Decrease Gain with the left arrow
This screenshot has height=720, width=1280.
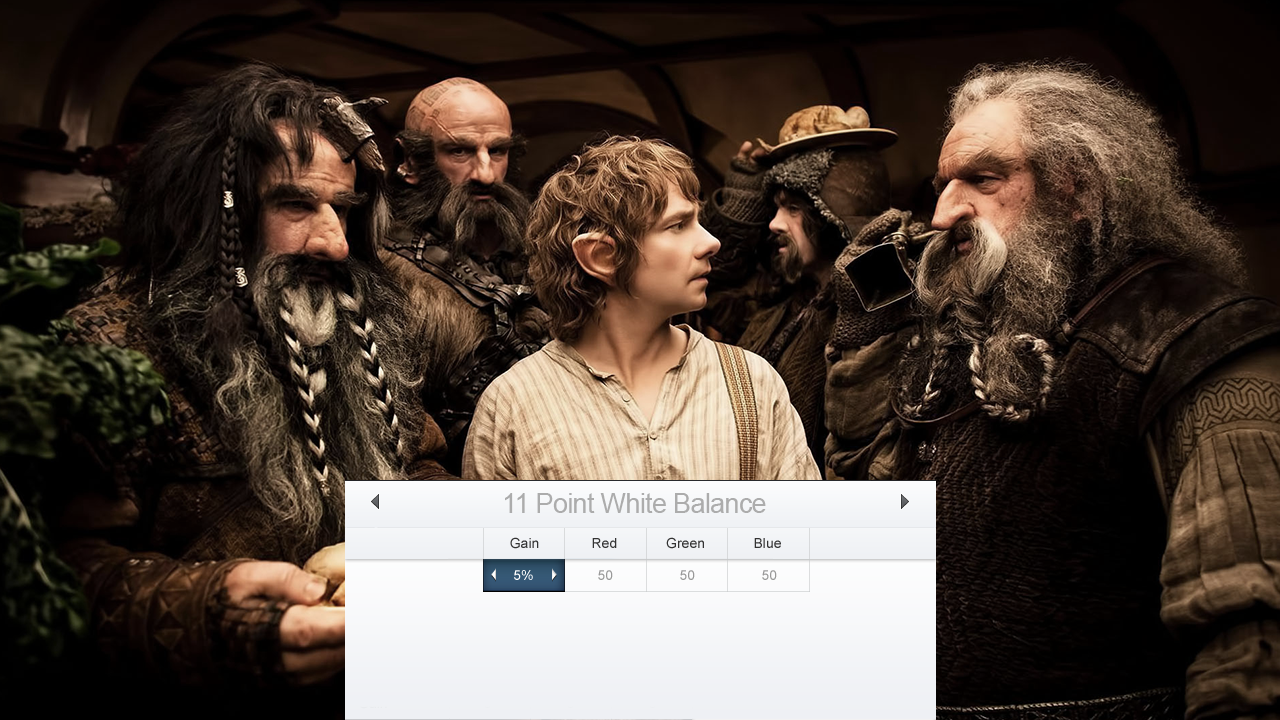(493, 575)
